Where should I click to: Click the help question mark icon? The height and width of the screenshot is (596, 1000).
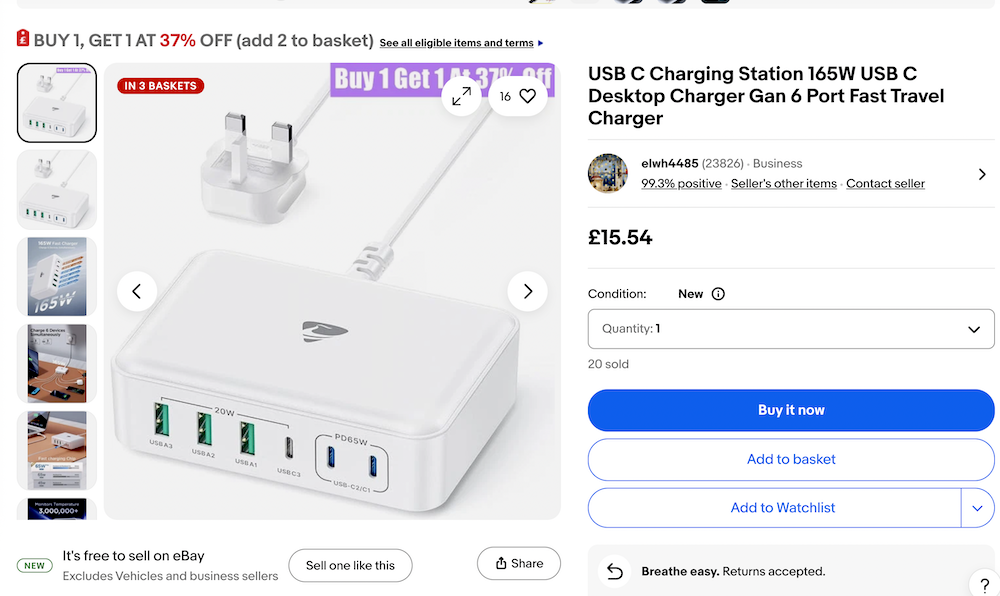(984, 583)
